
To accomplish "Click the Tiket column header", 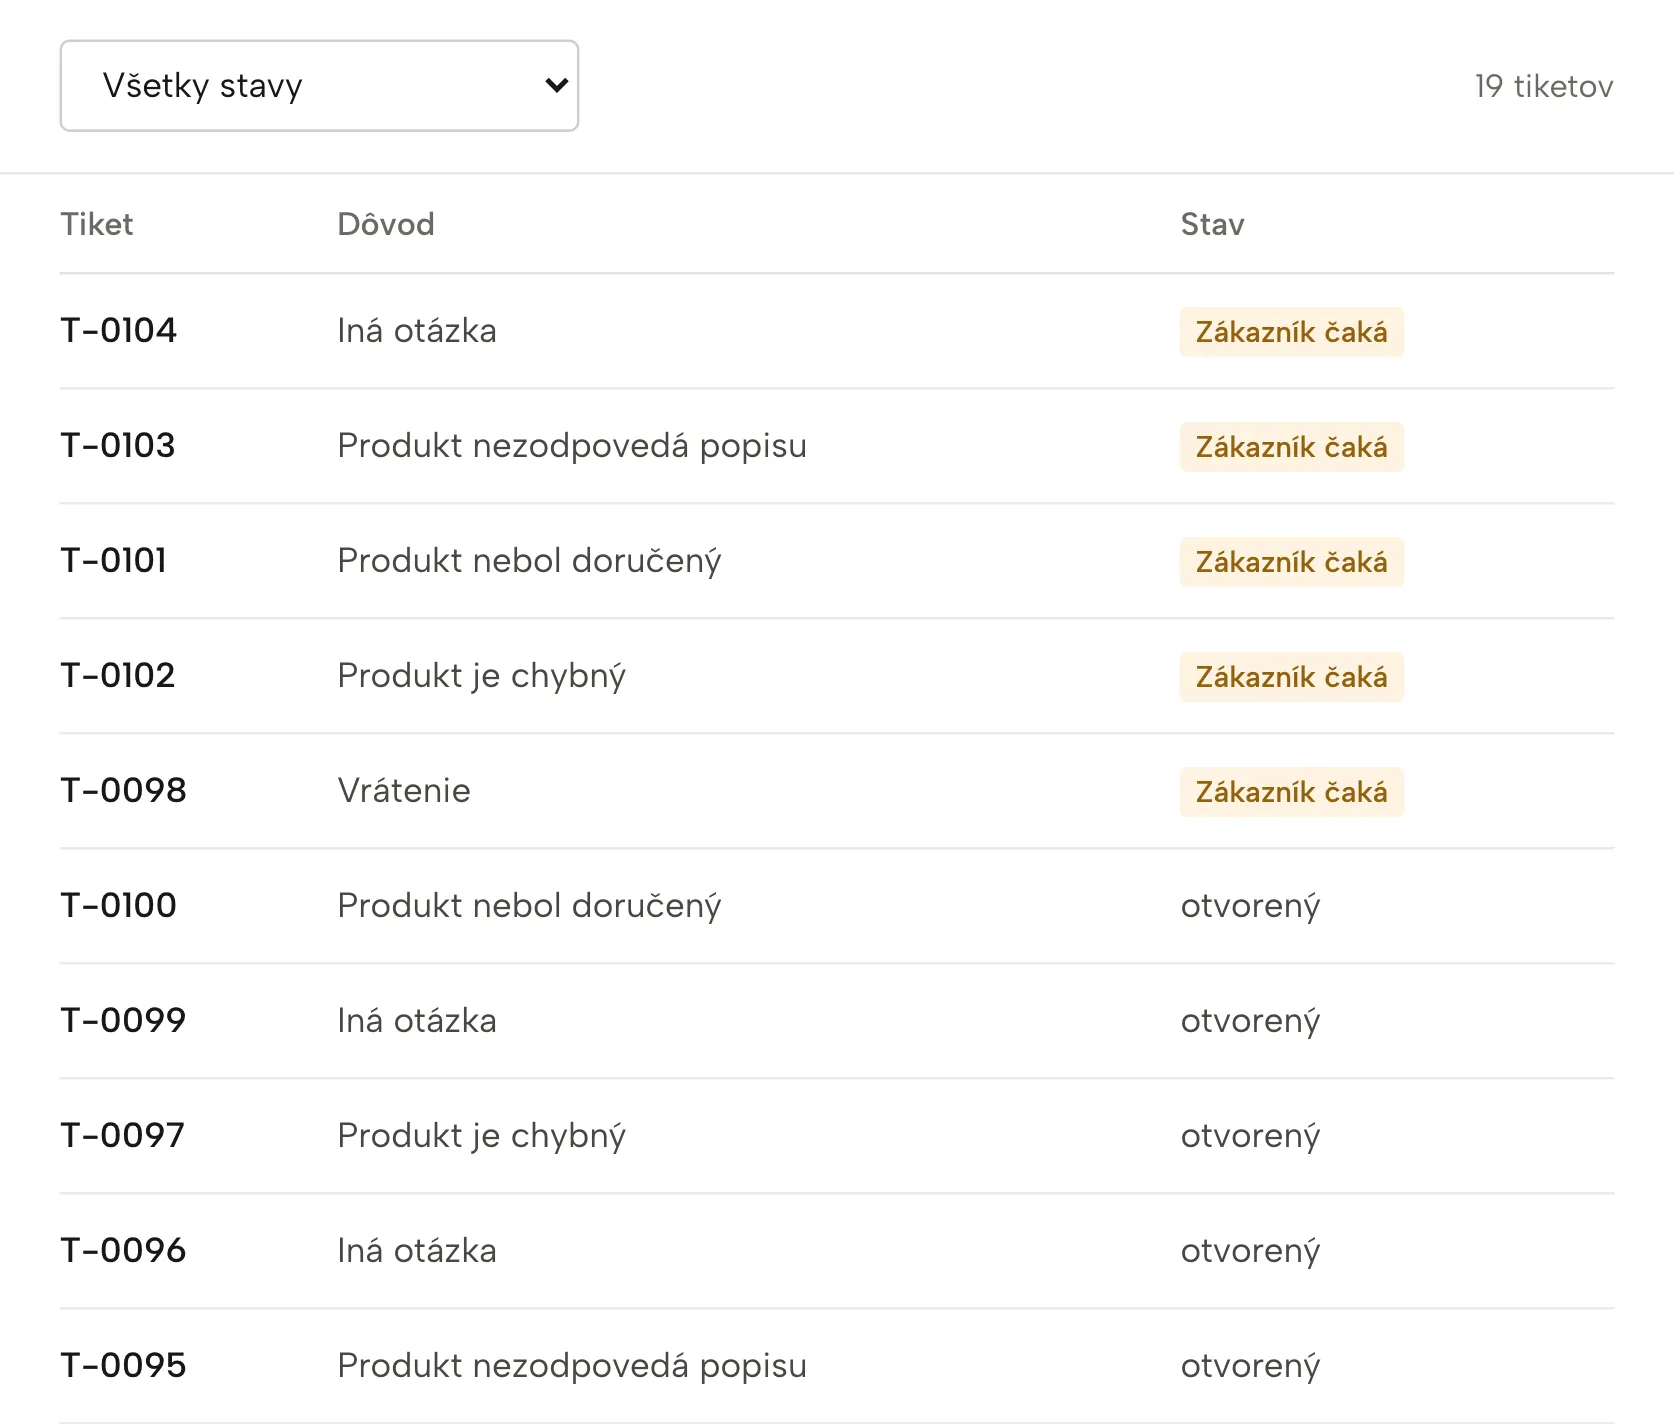I will pos(97,224).
